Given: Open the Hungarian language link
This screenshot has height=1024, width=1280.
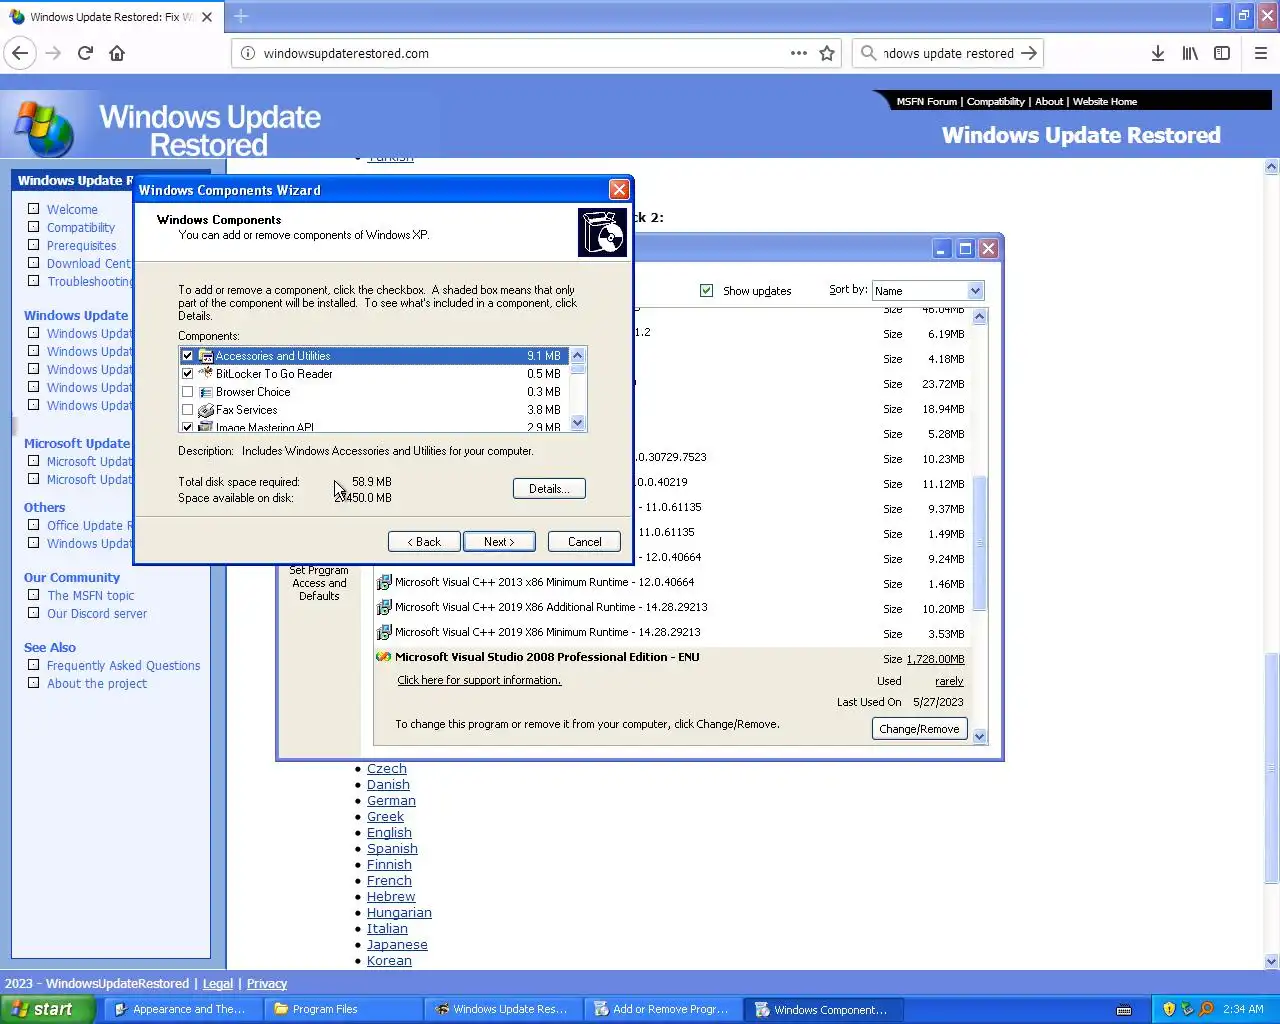Looking at the screenshot, I should [x=399, y=913].
